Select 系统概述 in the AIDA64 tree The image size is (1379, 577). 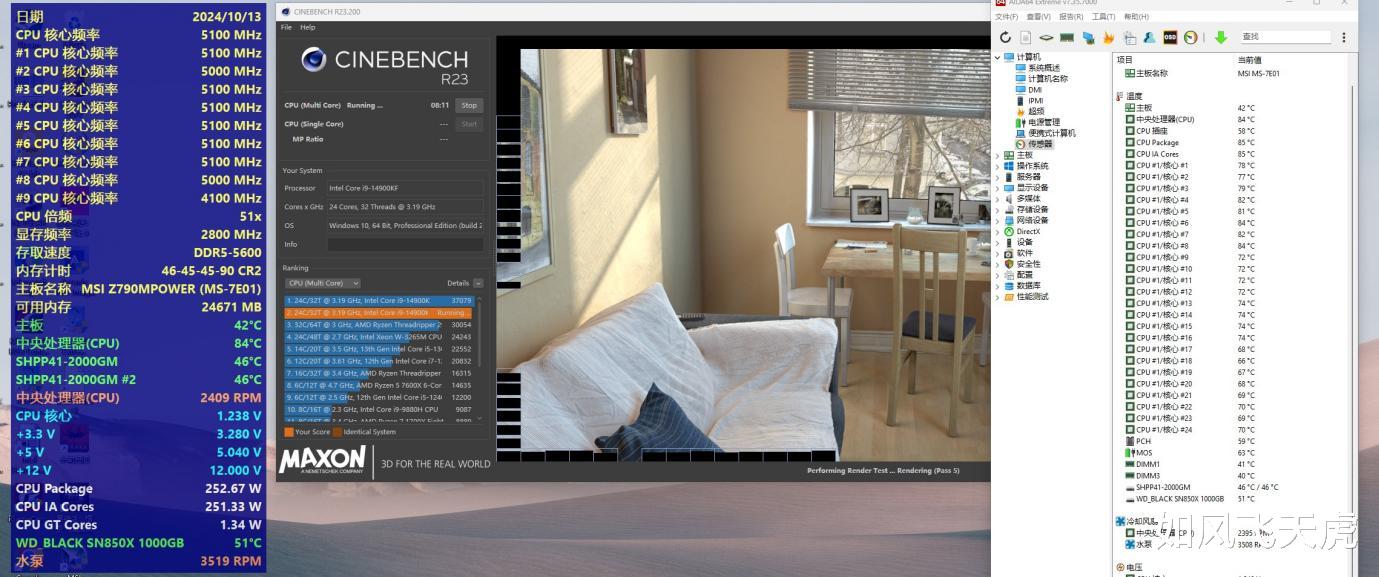pos(1044,68)
